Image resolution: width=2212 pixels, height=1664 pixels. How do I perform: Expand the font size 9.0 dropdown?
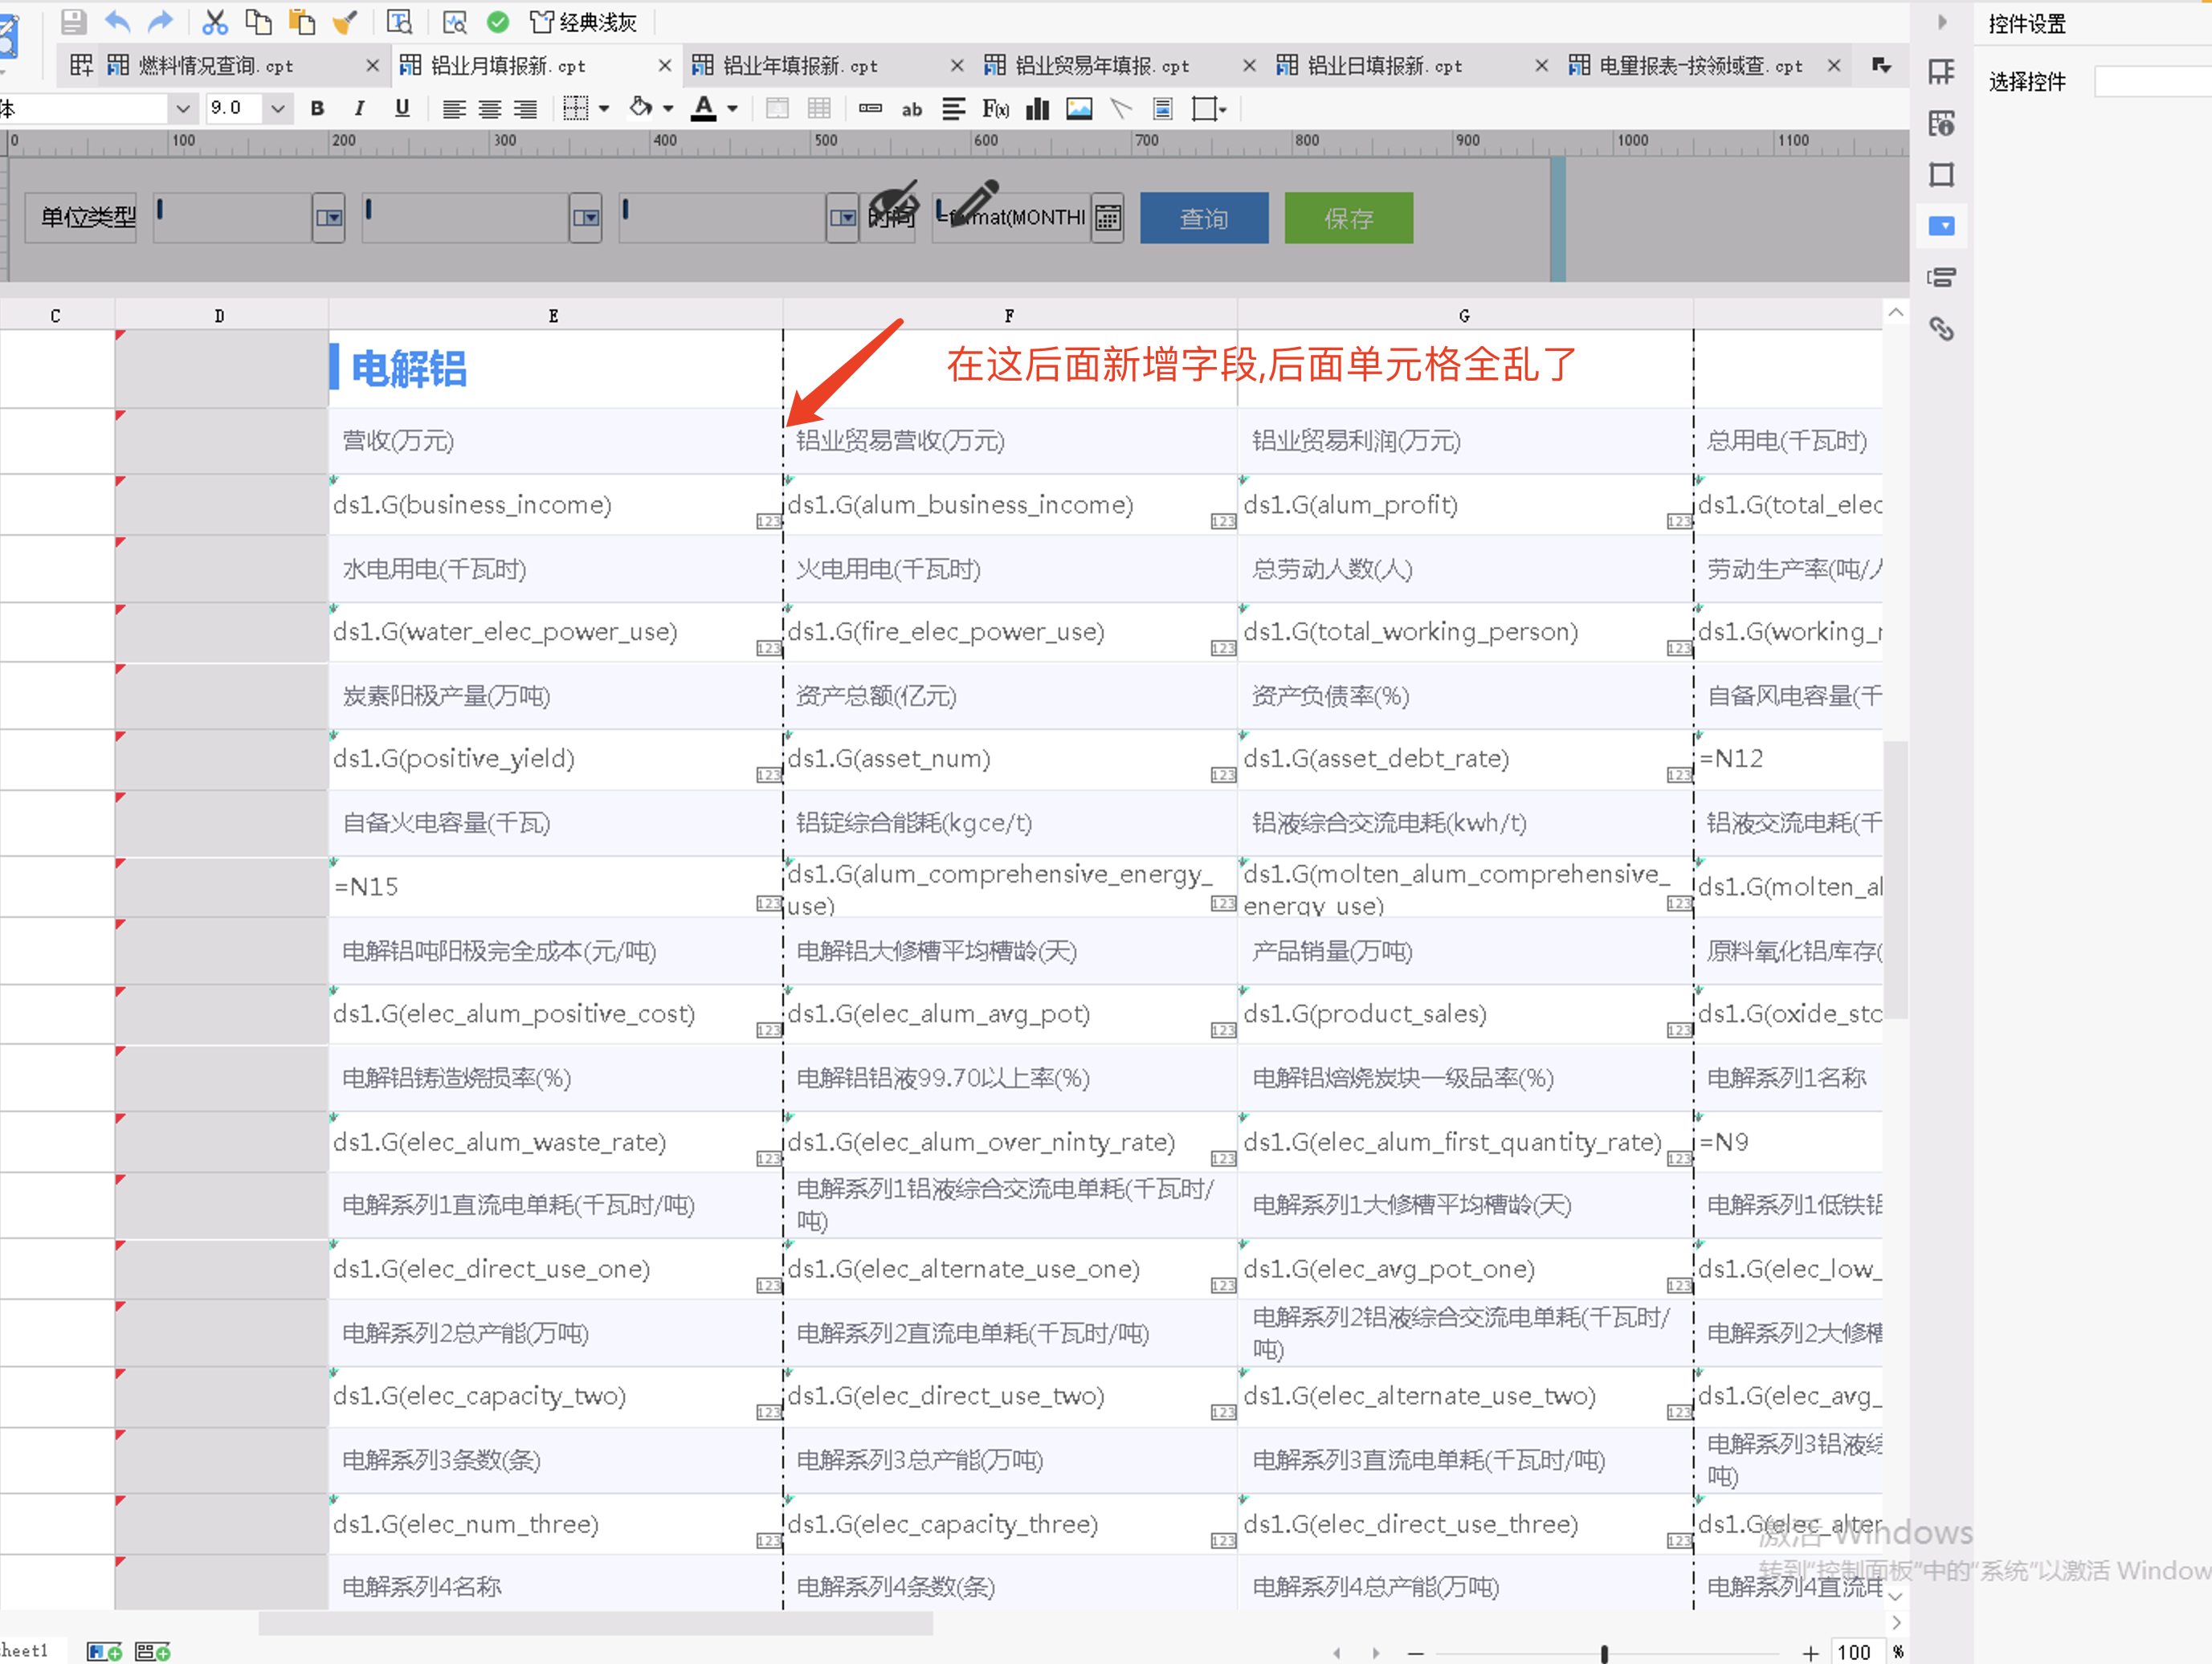point(277,108)
